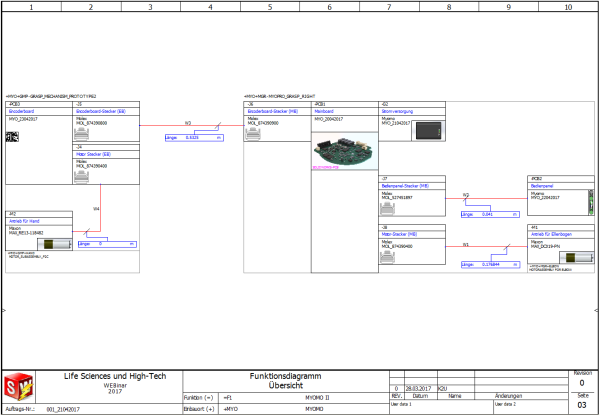Click the User data 1 field
Image resolution: width=600 pixels, height=415 pixels.
pos(442,405)
